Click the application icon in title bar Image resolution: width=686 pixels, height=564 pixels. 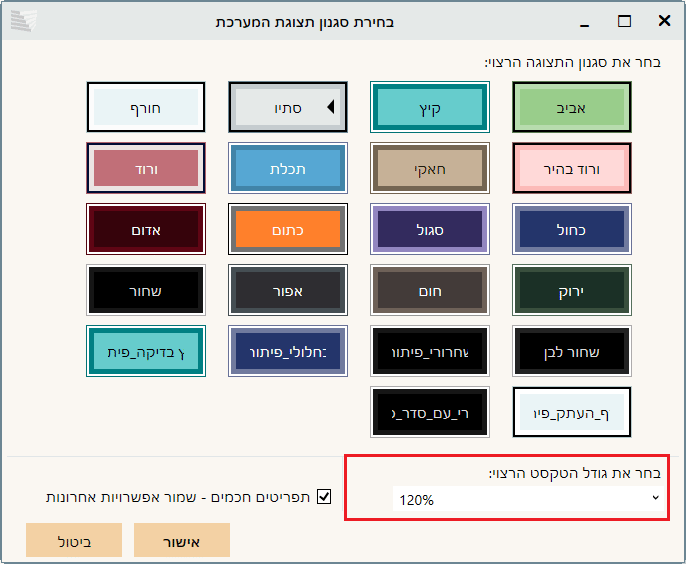tap(24, 21)
